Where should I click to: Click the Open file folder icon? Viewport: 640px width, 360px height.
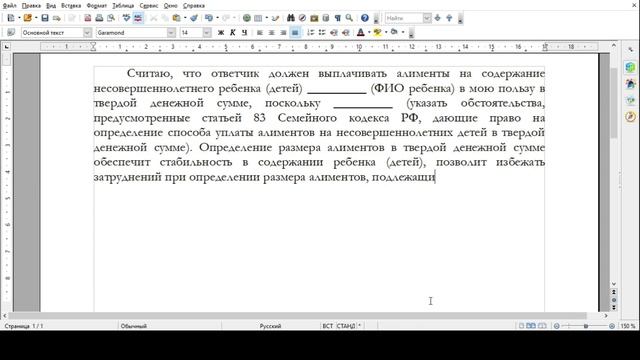(27, 18)
